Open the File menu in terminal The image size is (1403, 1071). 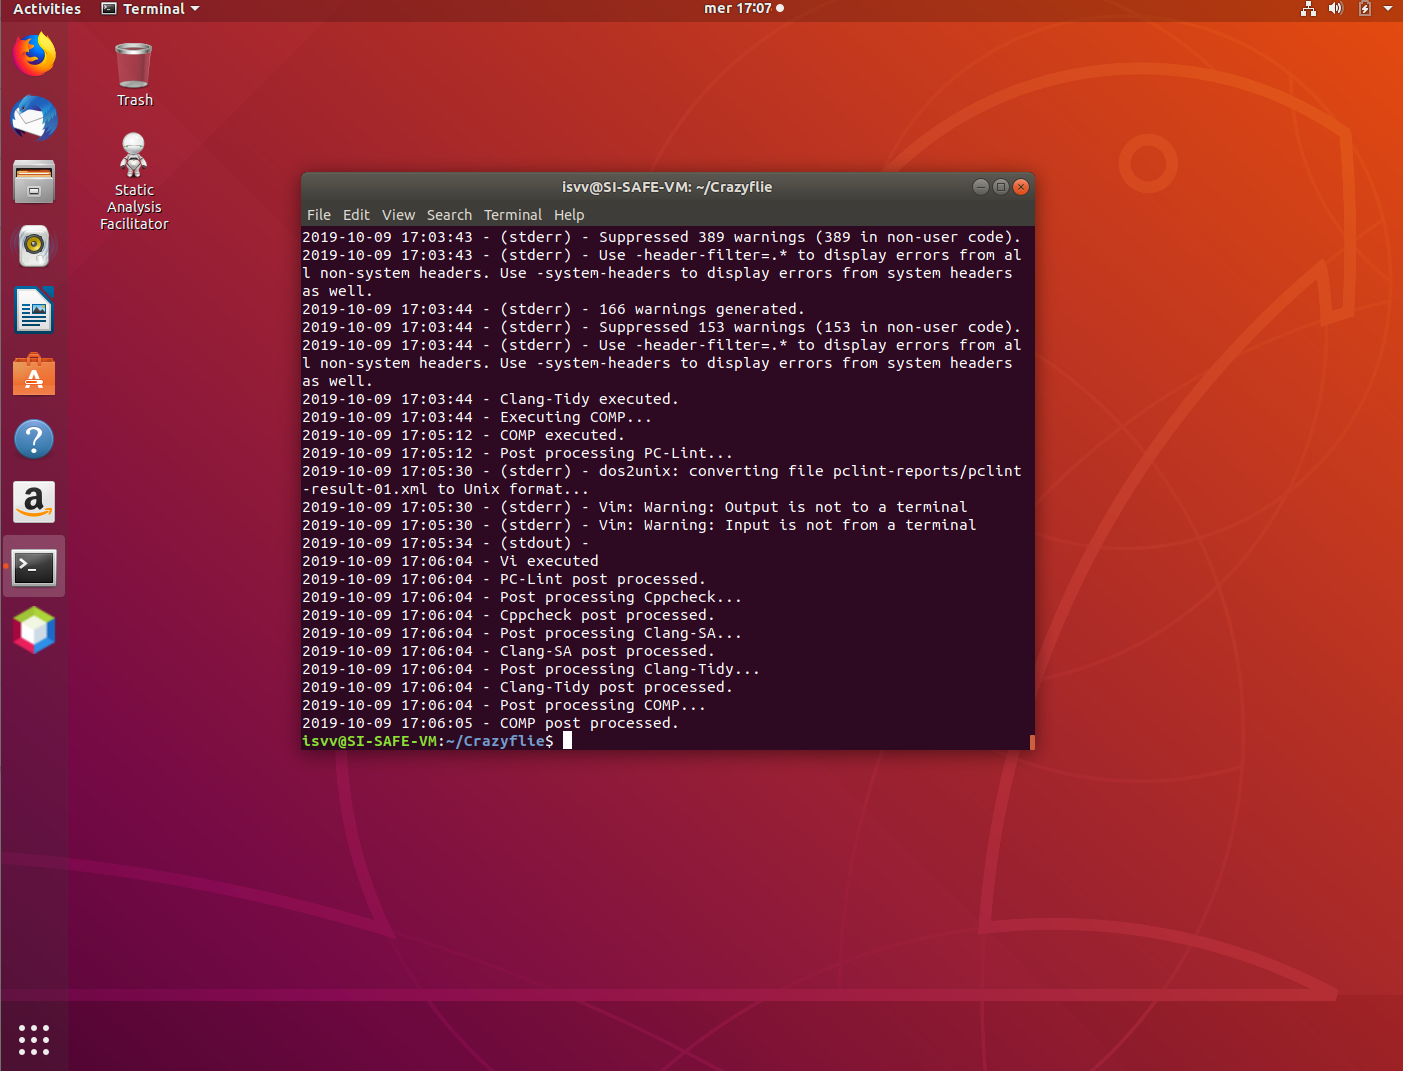coord(319,215)
